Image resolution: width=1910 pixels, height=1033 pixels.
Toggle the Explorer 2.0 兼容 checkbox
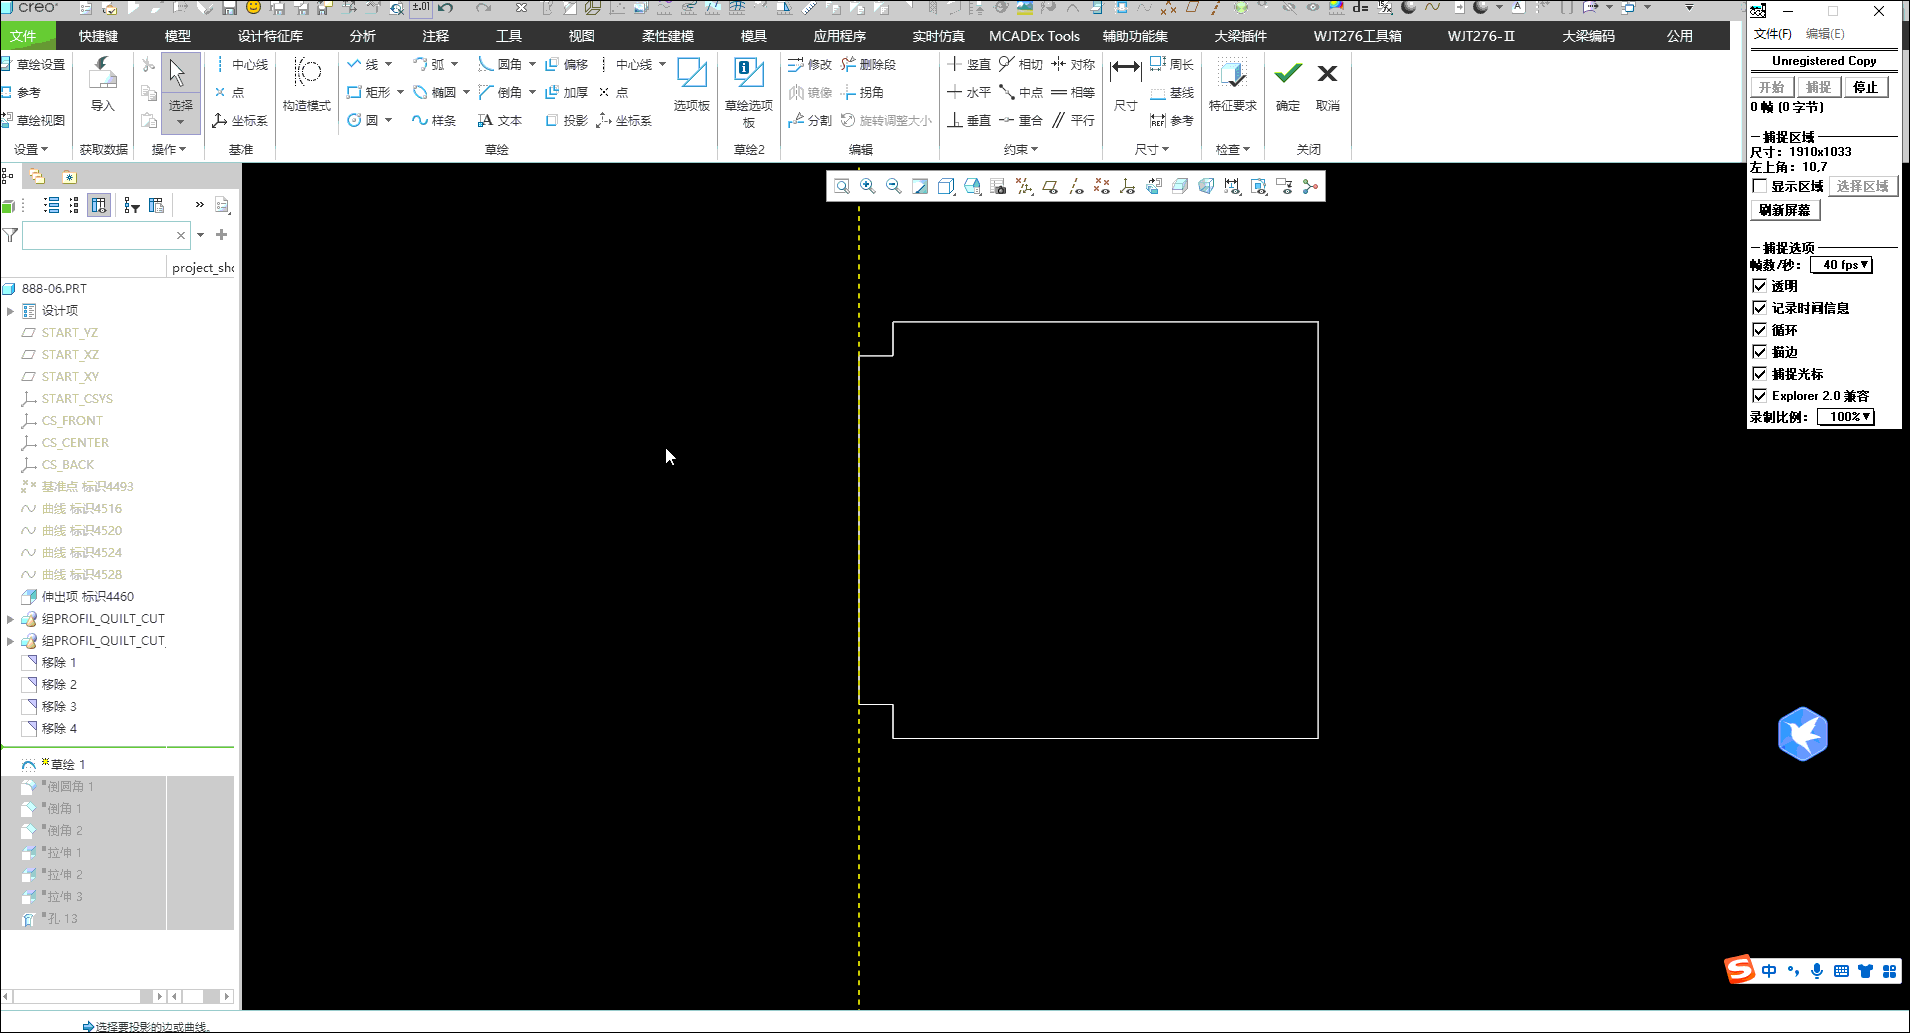(x=1760, y=396)
